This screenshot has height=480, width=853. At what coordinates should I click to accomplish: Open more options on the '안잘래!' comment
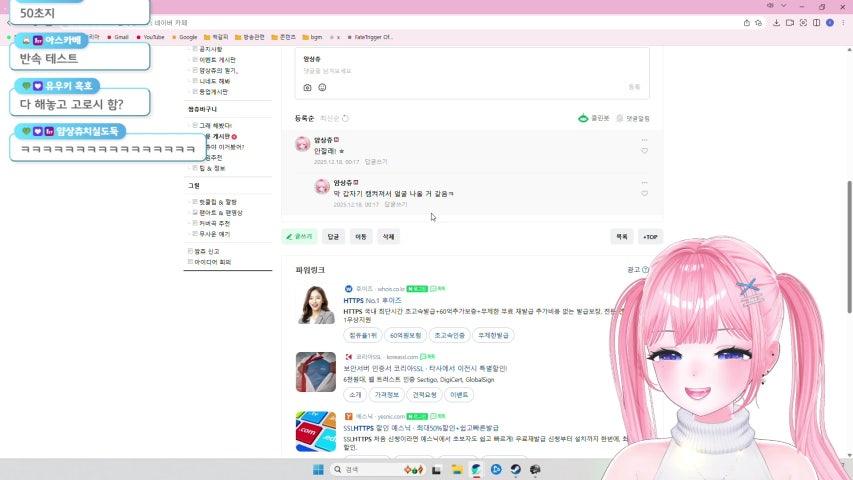point(644,140)
